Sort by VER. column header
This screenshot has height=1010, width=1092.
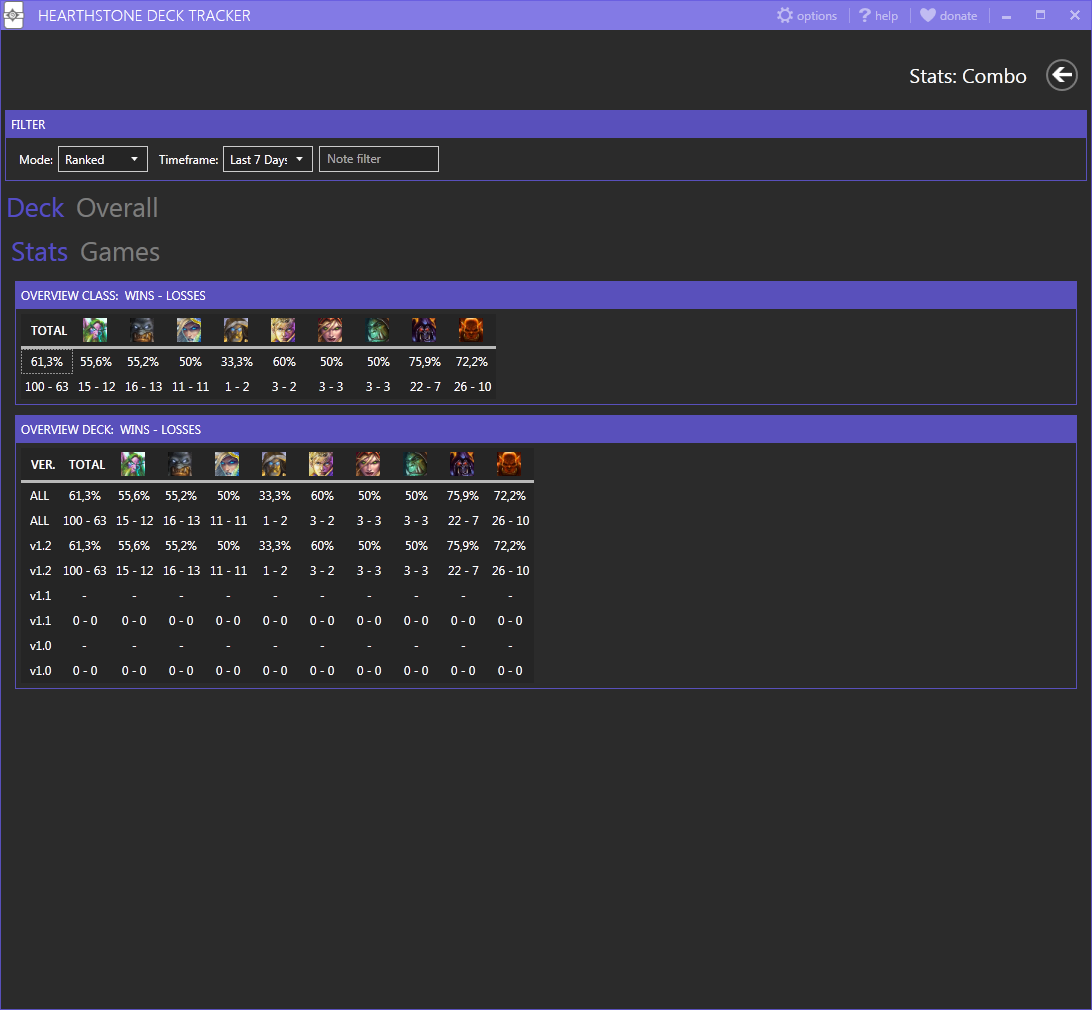(43, 464)
